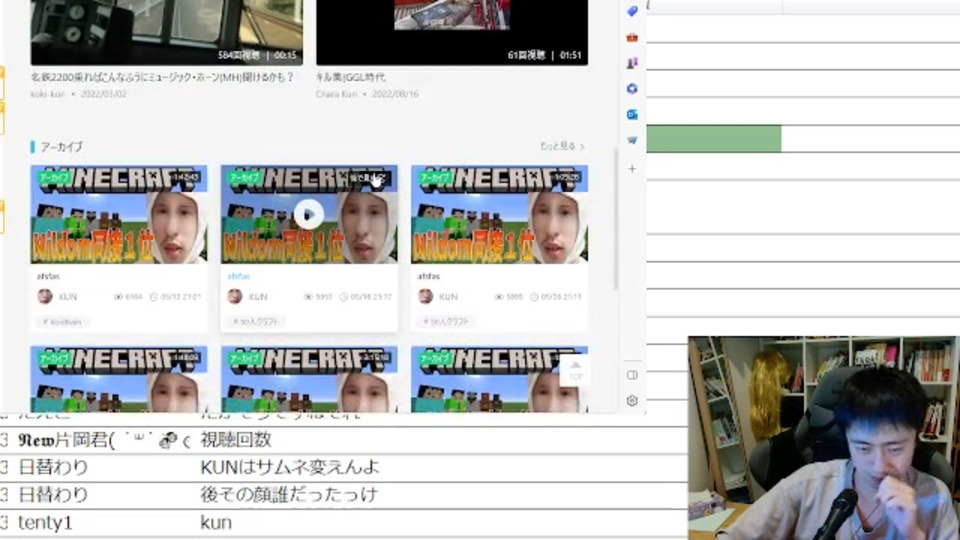Open the Chara Kun channel name
Image resolution: width=960 pixels, height=540 pixels.
336,94
